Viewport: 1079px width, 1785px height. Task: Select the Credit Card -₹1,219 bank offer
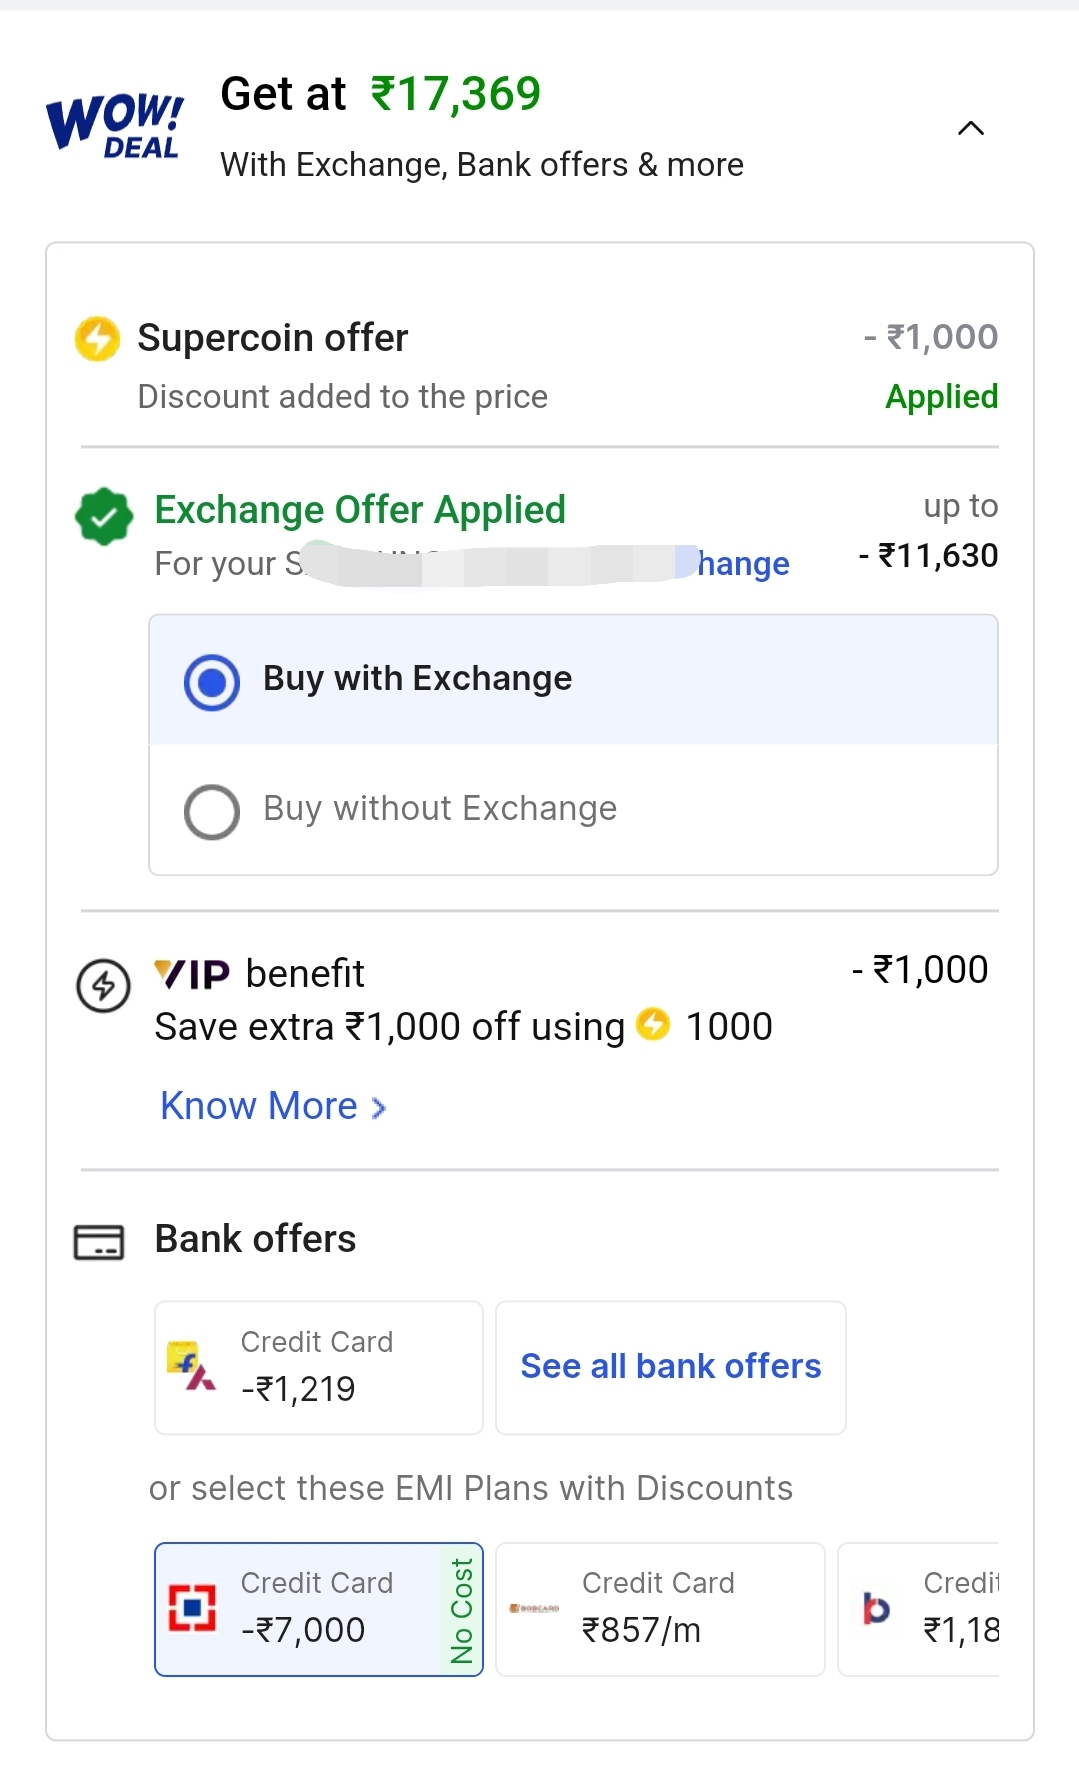click(x=318, y=1367)
